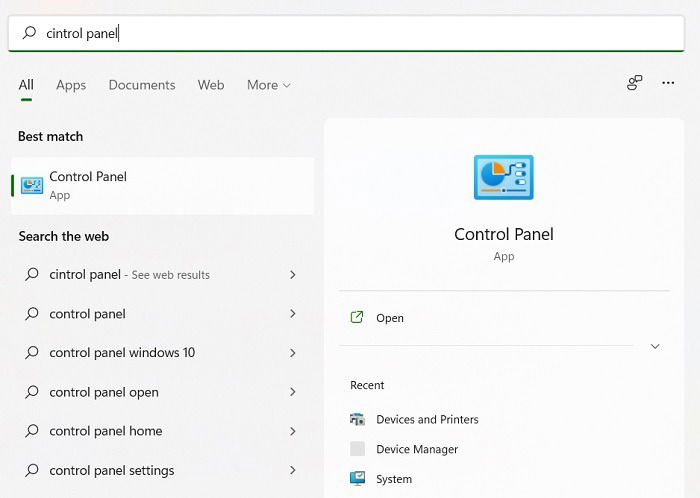Open the three-dot options menu
This screenshot has height=498, width=700.
click(668, 83)
